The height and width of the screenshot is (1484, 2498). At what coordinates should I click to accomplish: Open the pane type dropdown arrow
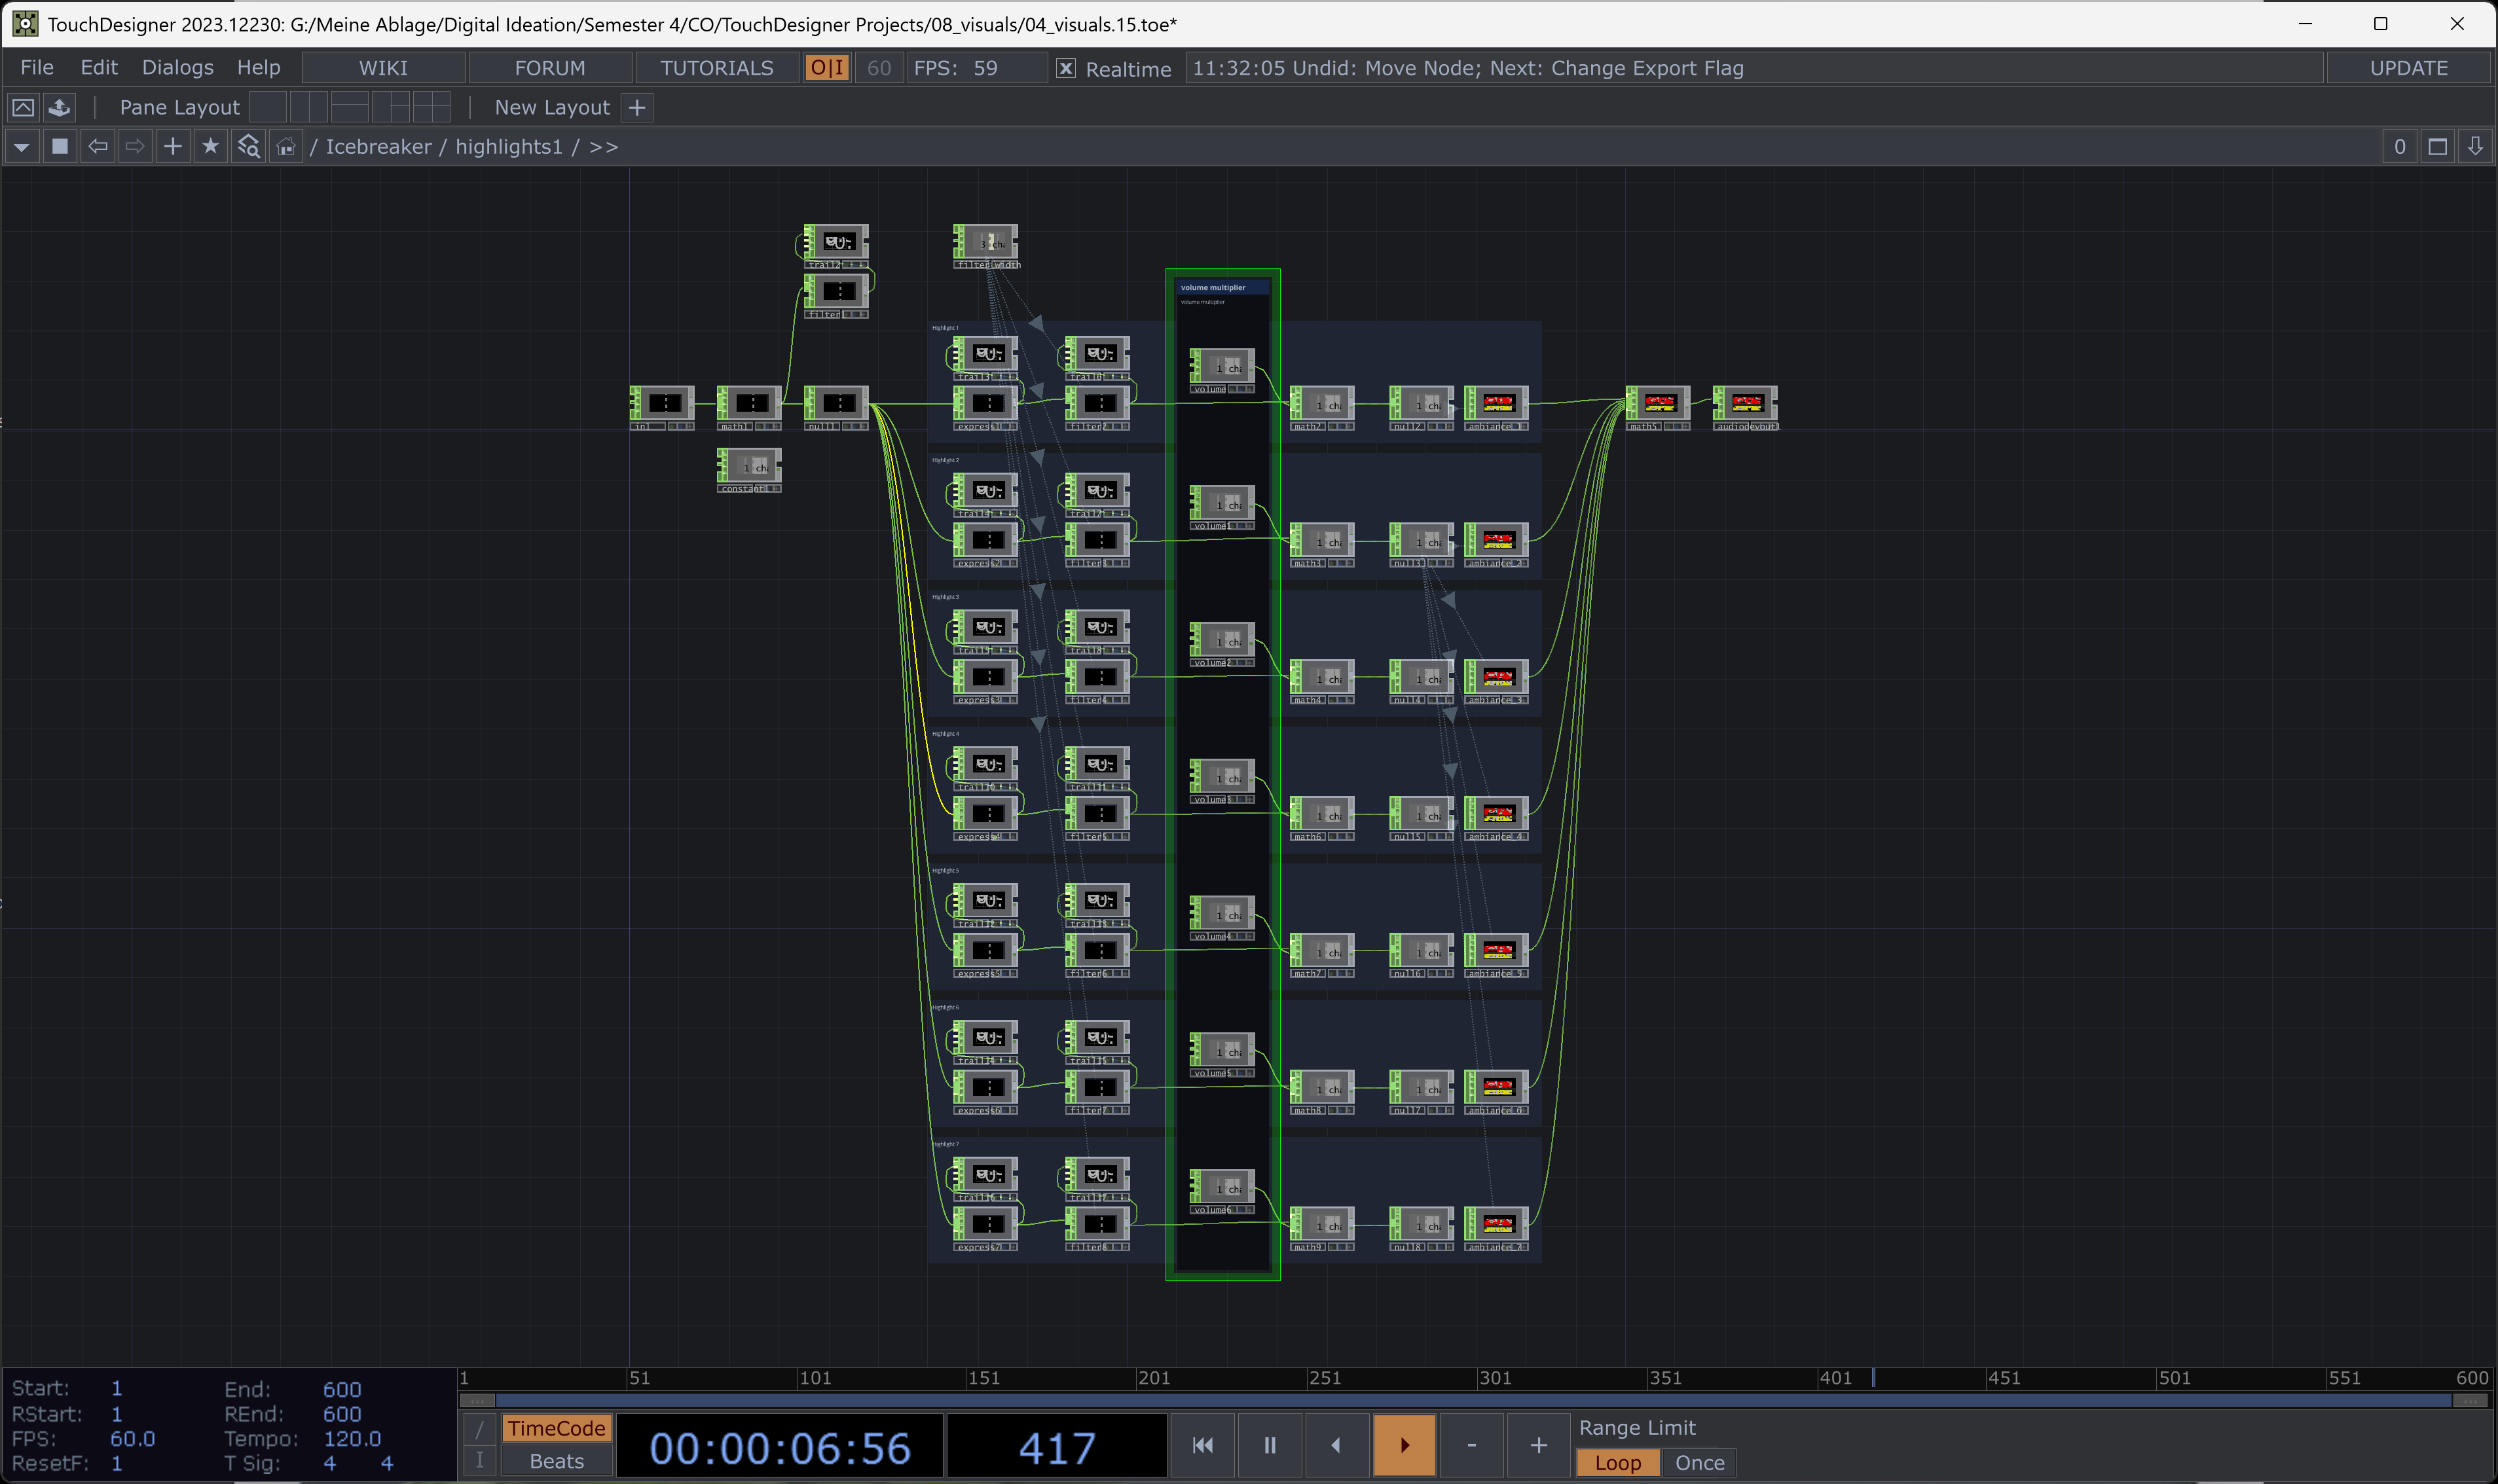coord(21,147)
